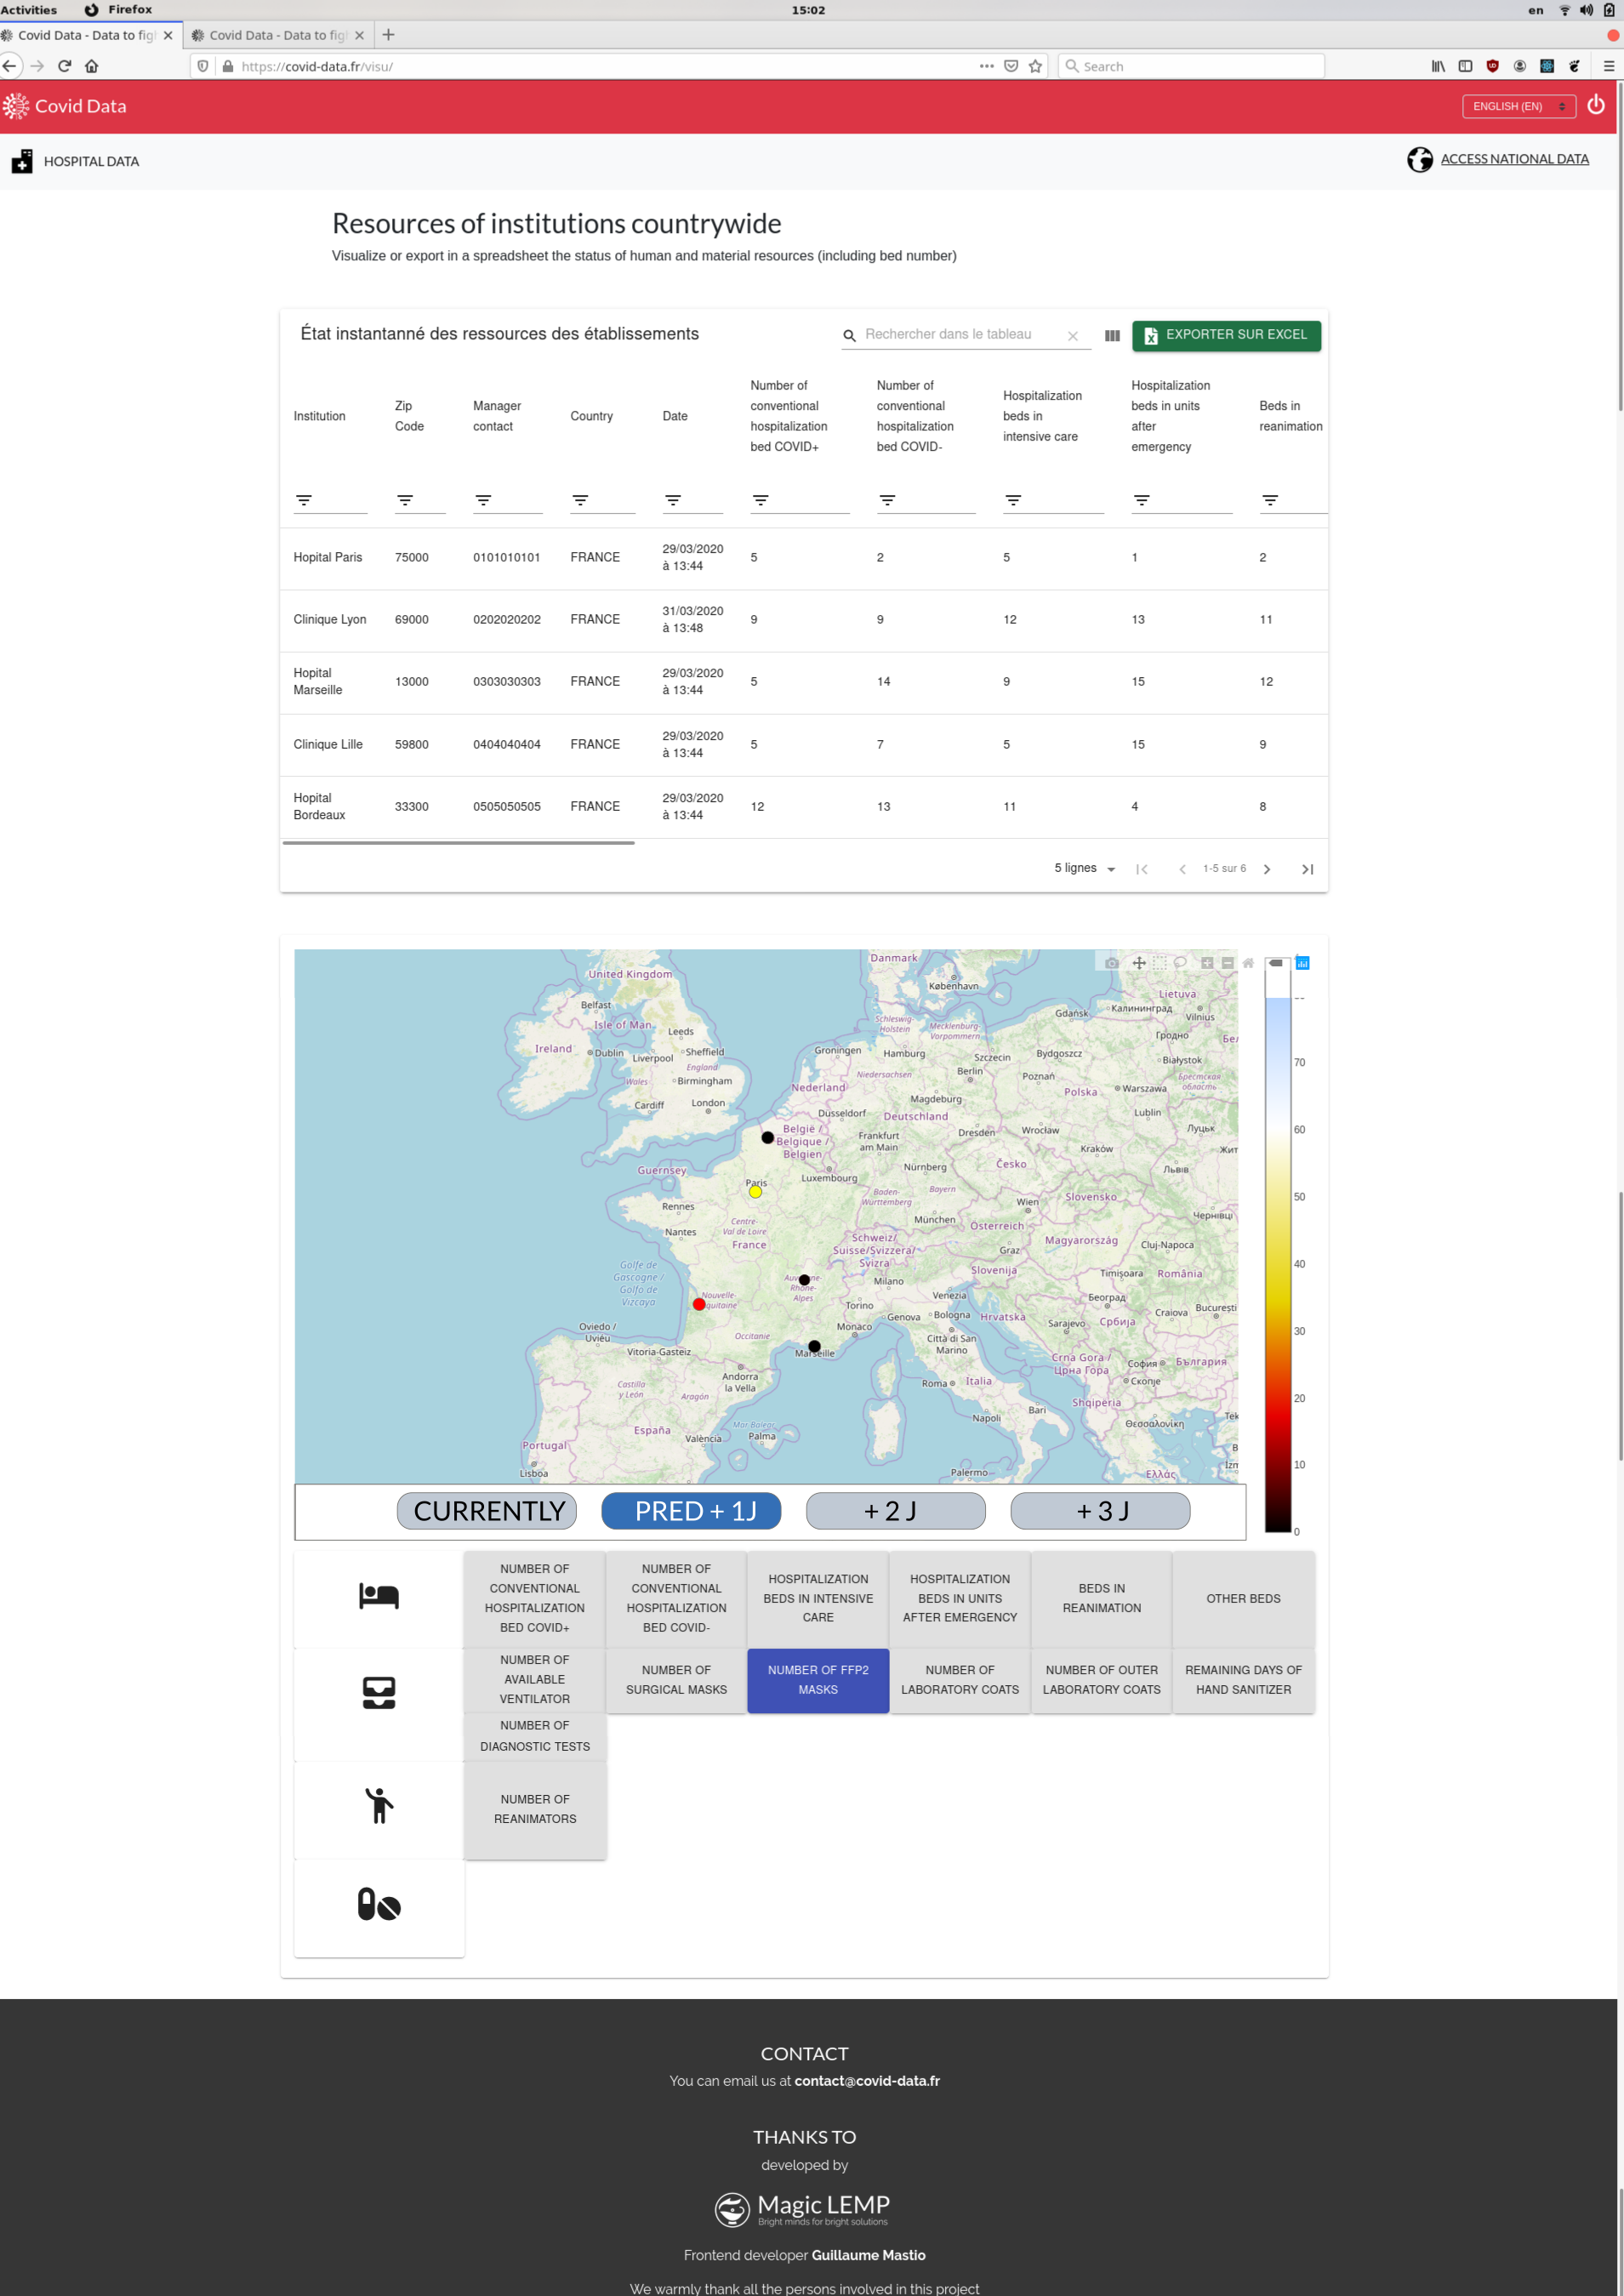Click the Magic LEMP logo link
Viewport: 1624px width, 2296px height.
point(802,2208)
